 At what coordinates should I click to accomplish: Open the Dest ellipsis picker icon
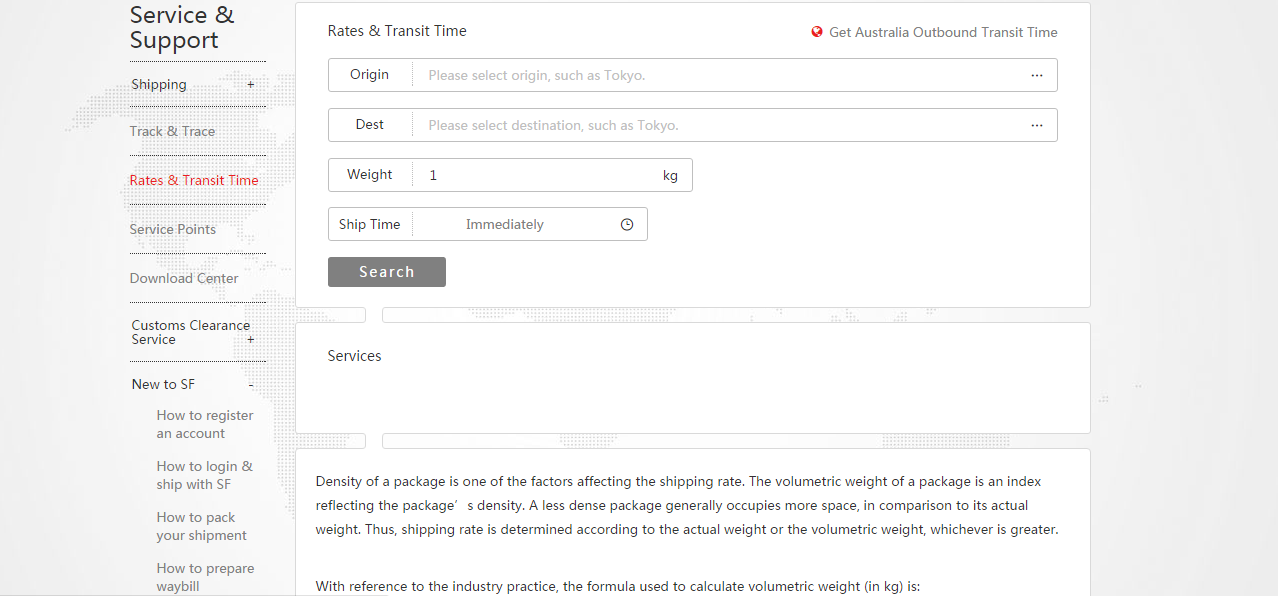[x=1037, y=125]
